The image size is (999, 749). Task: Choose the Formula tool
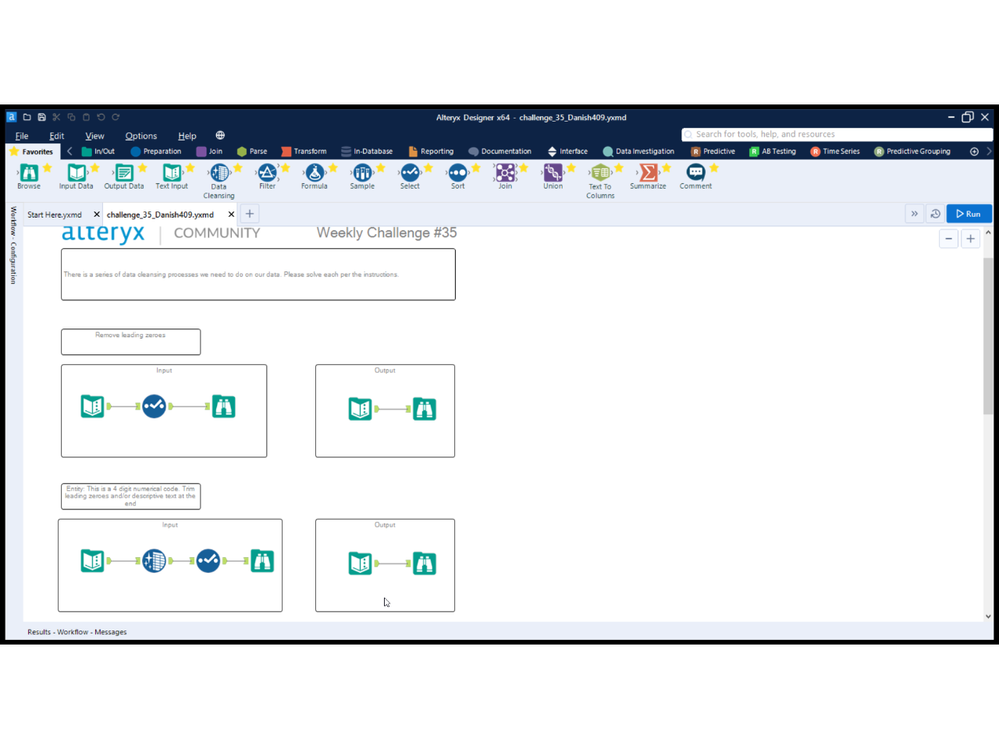pos(314,176)
